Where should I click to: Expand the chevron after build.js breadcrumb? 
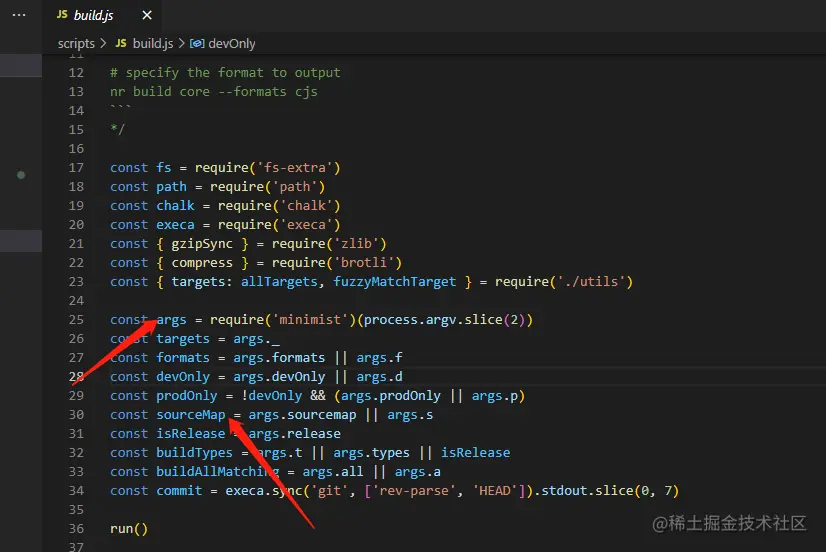[x=181, y=43]
